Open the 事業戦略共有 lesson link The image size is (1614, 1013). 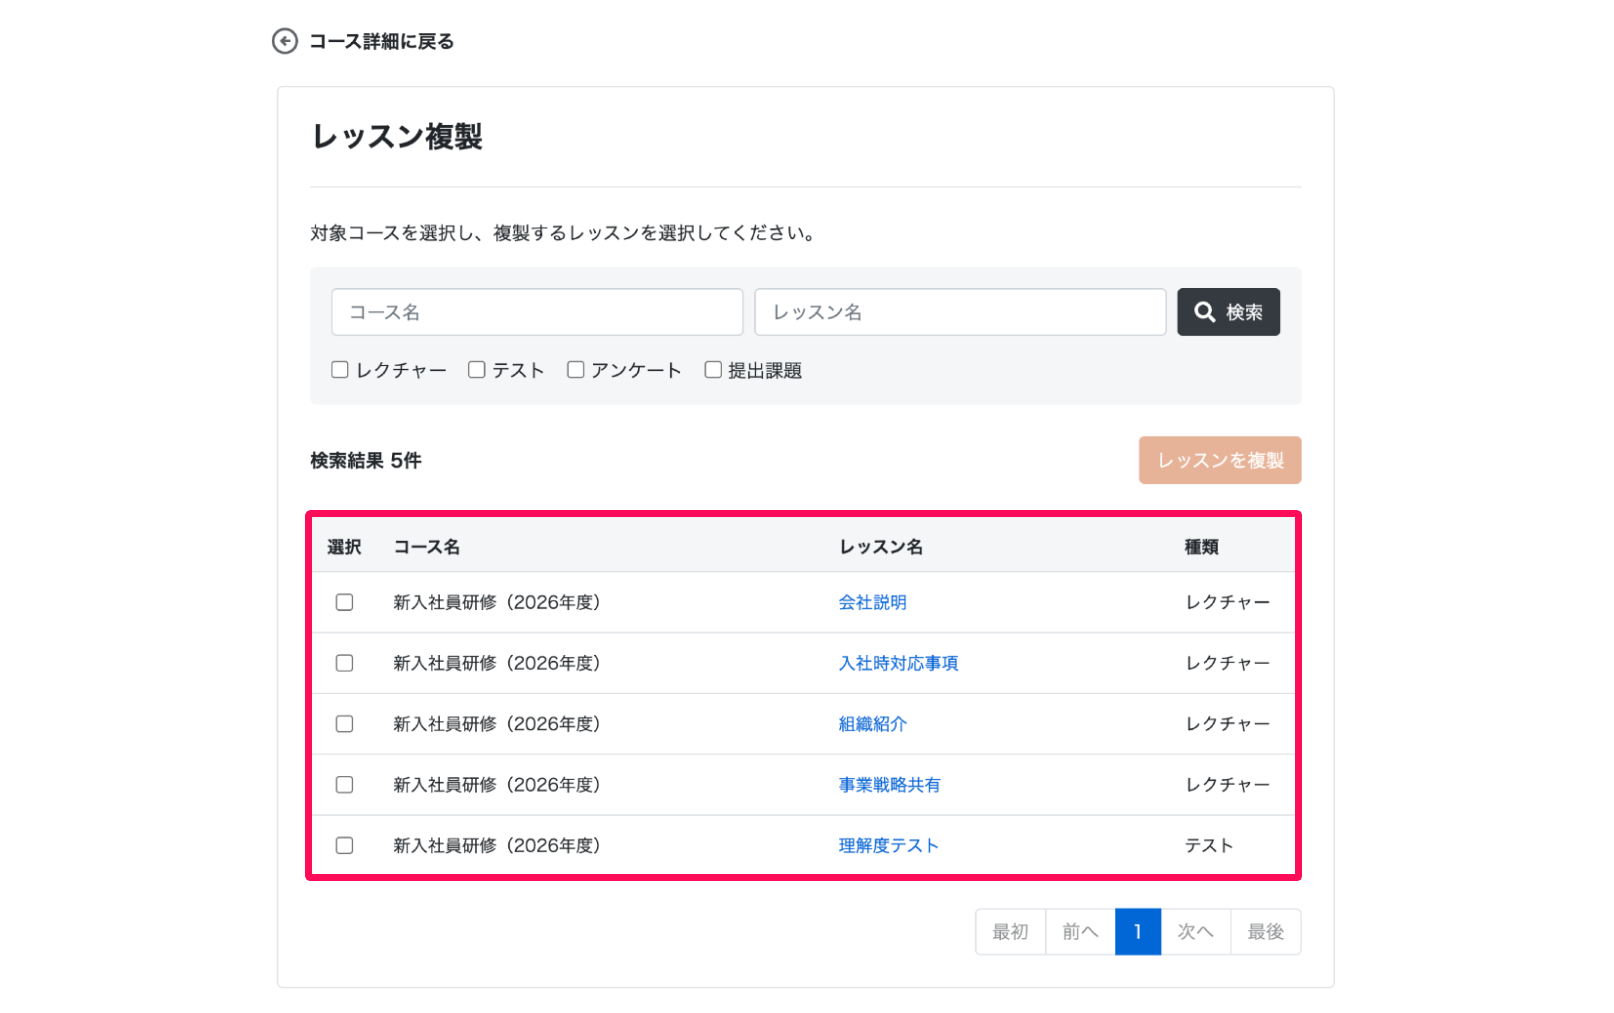(x=890, y=785)
